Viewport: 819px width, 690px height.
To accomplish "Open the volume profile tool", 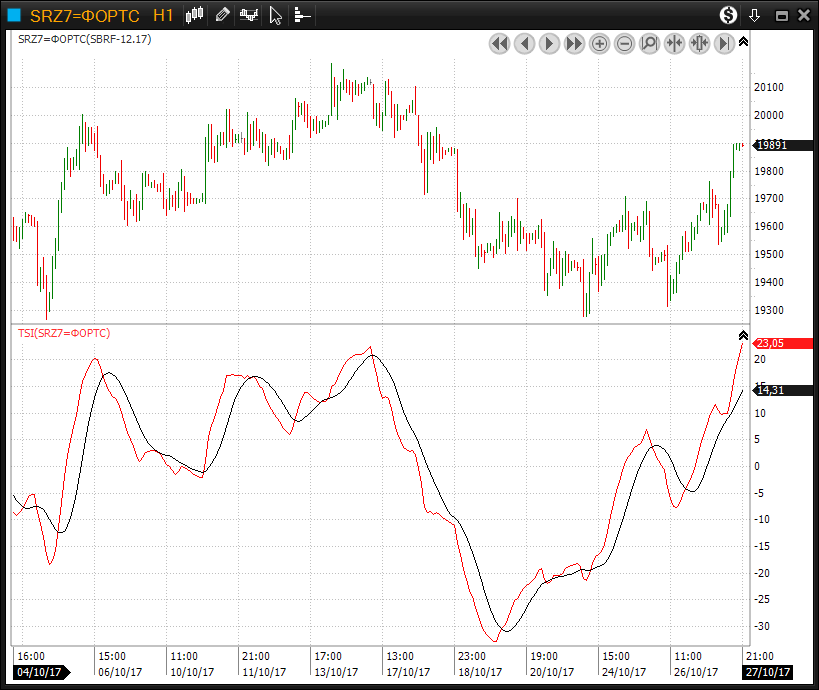I will pos(302,15).
